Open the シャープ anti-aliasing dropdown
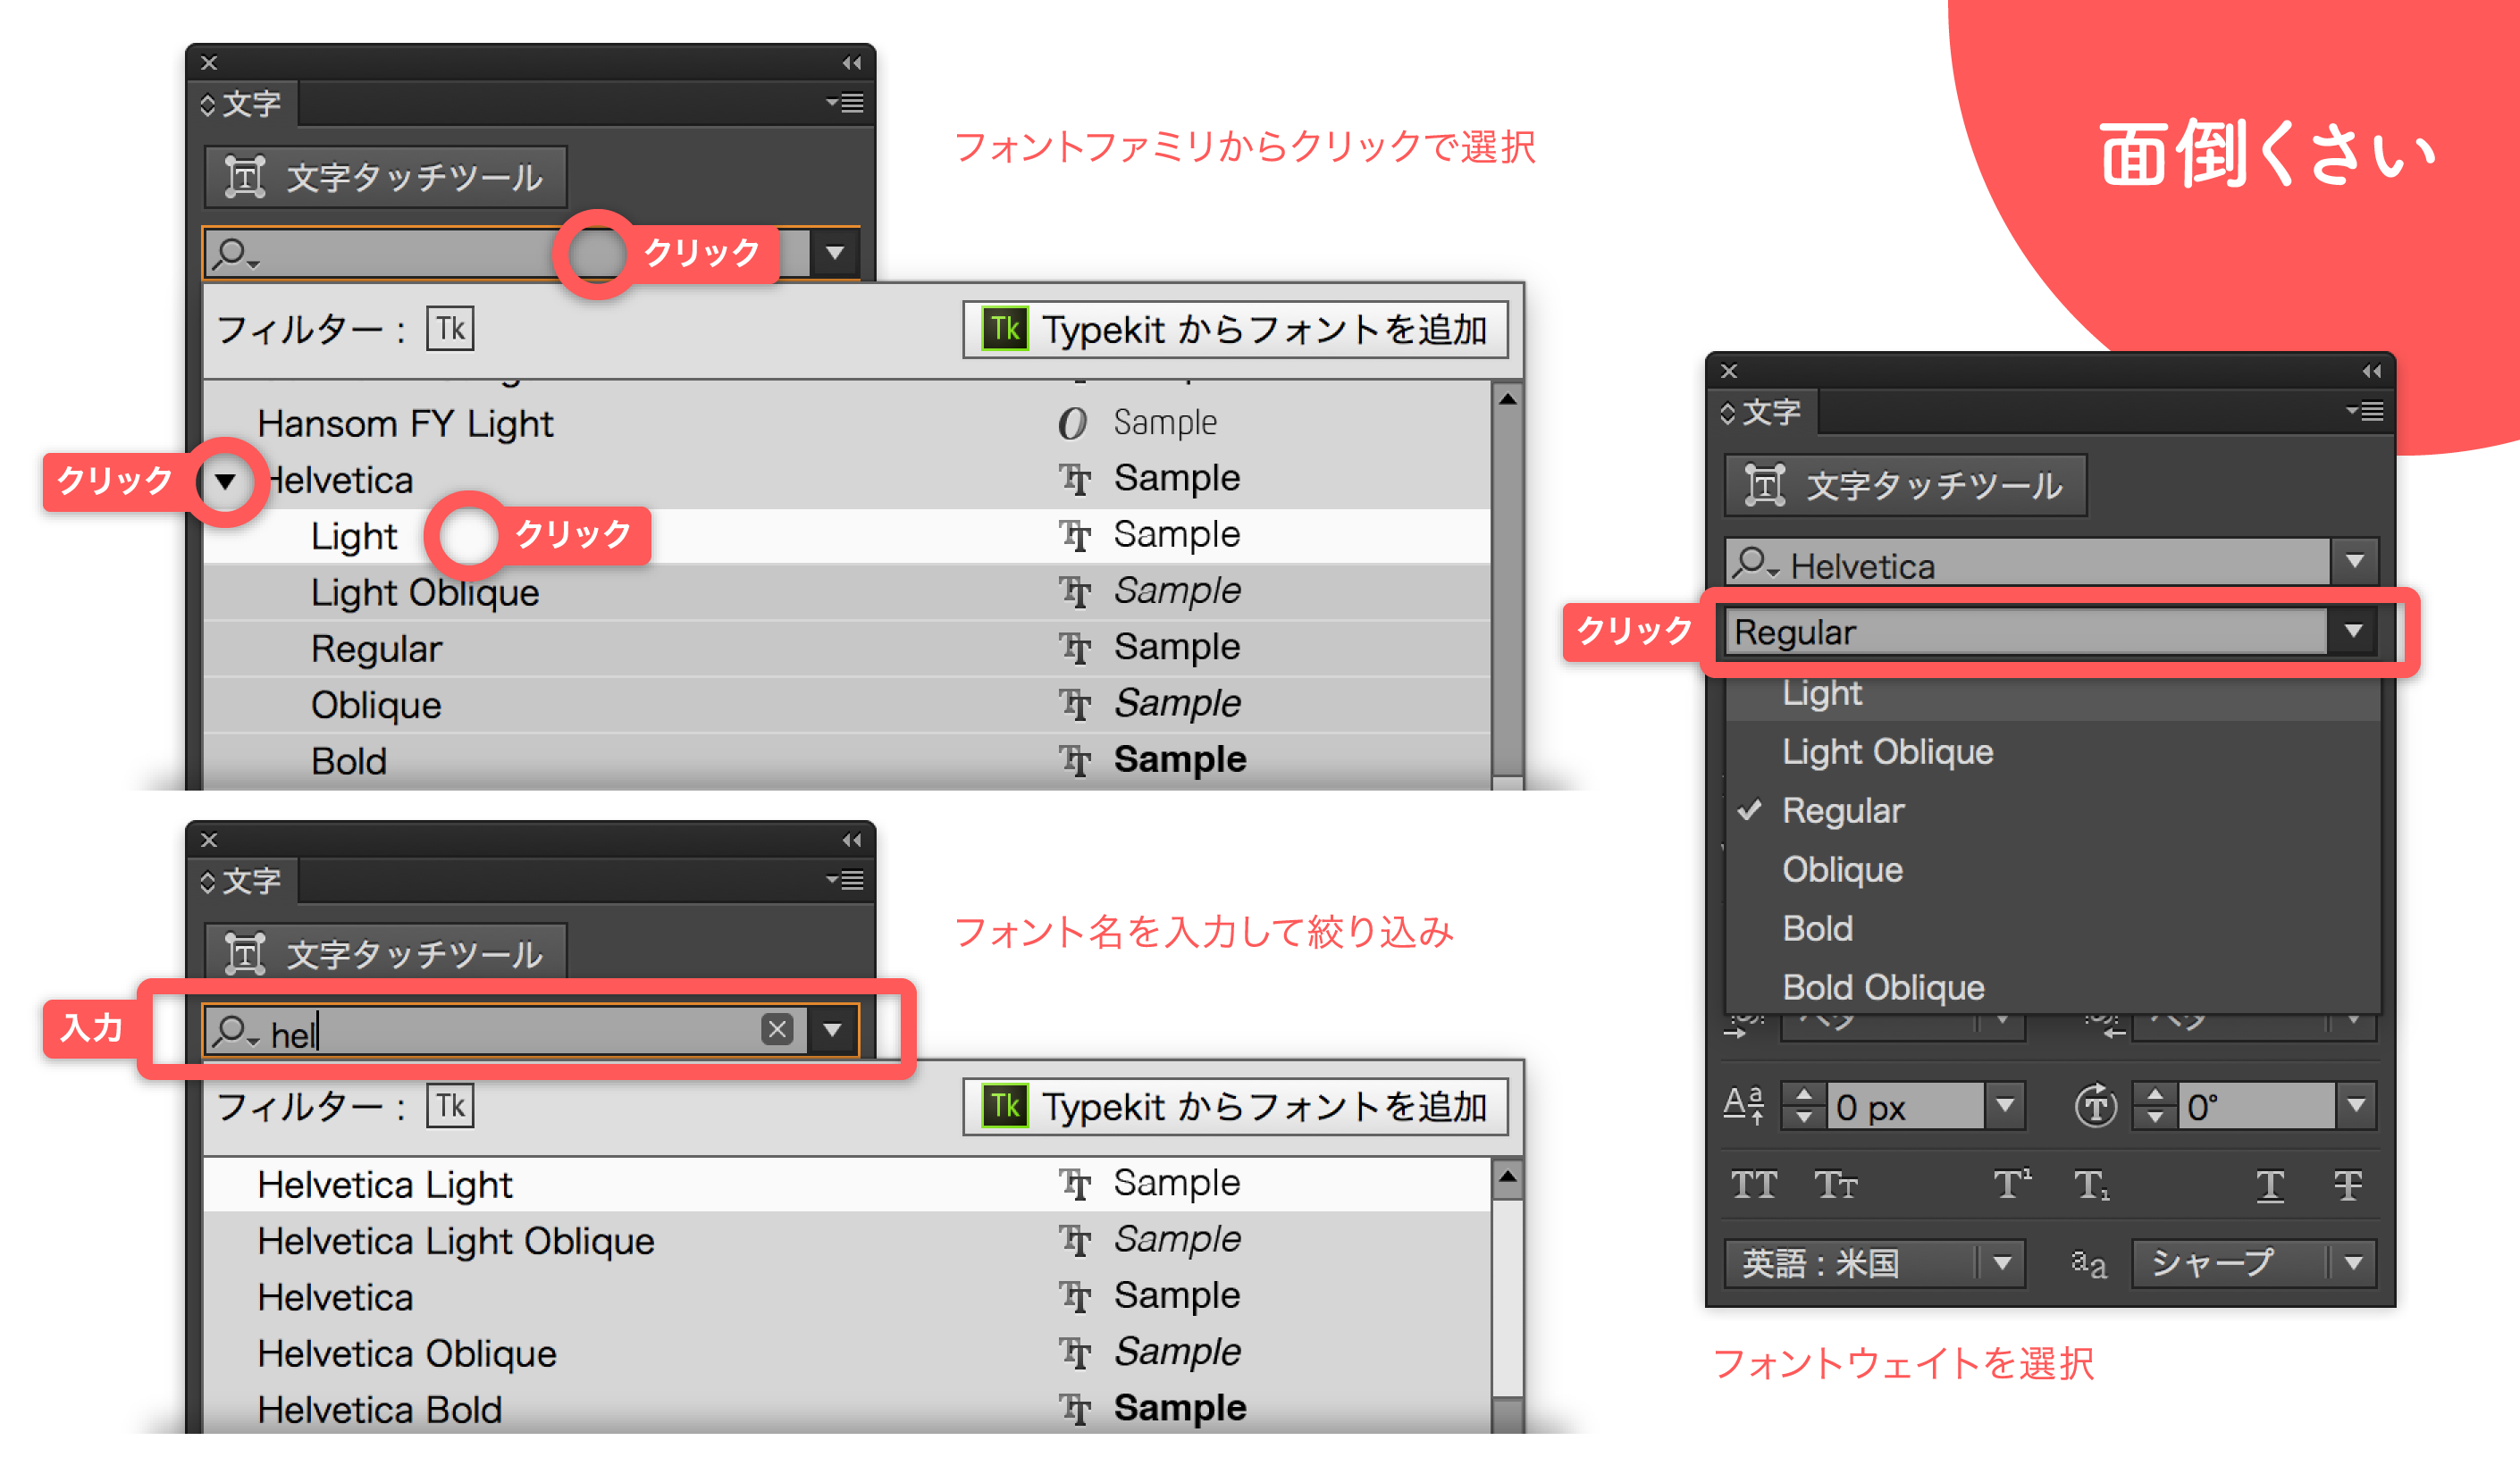 [x=2253, y=1263]
